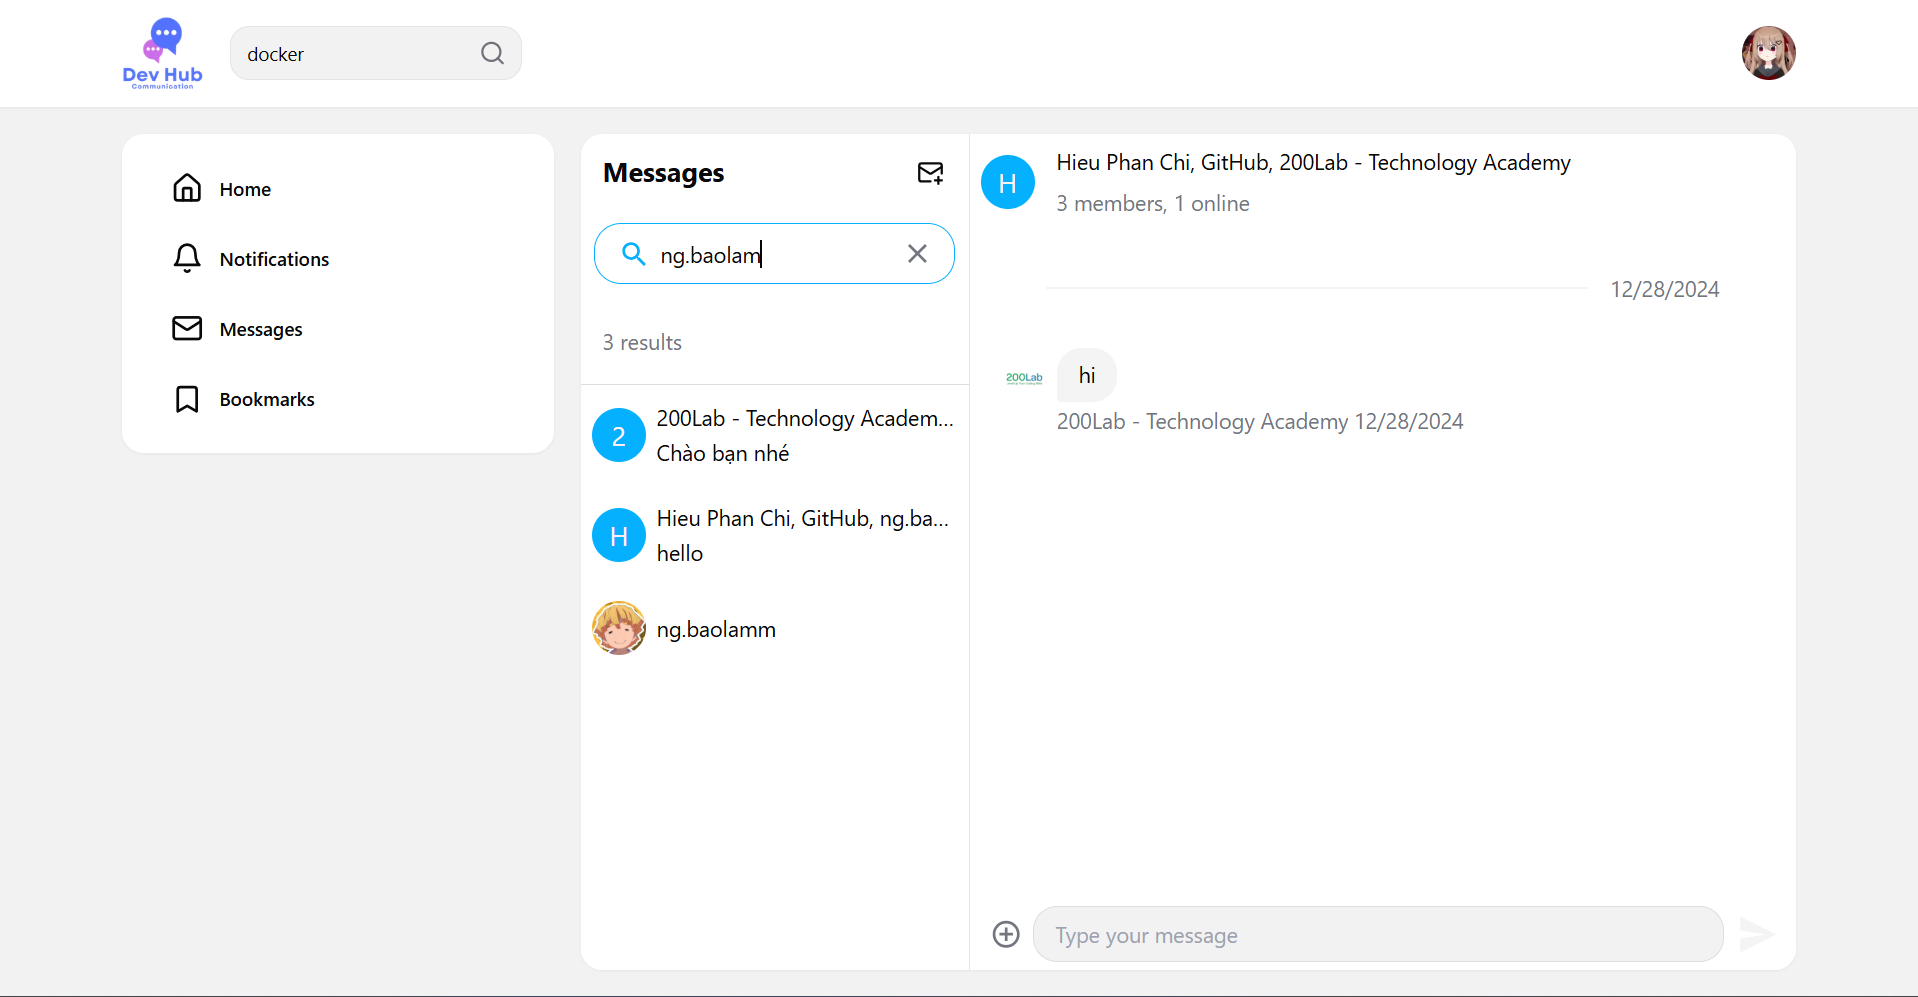Click the Notifications bell icon
The height and width of the screenshot is (997, 1918).
point(187,258)
